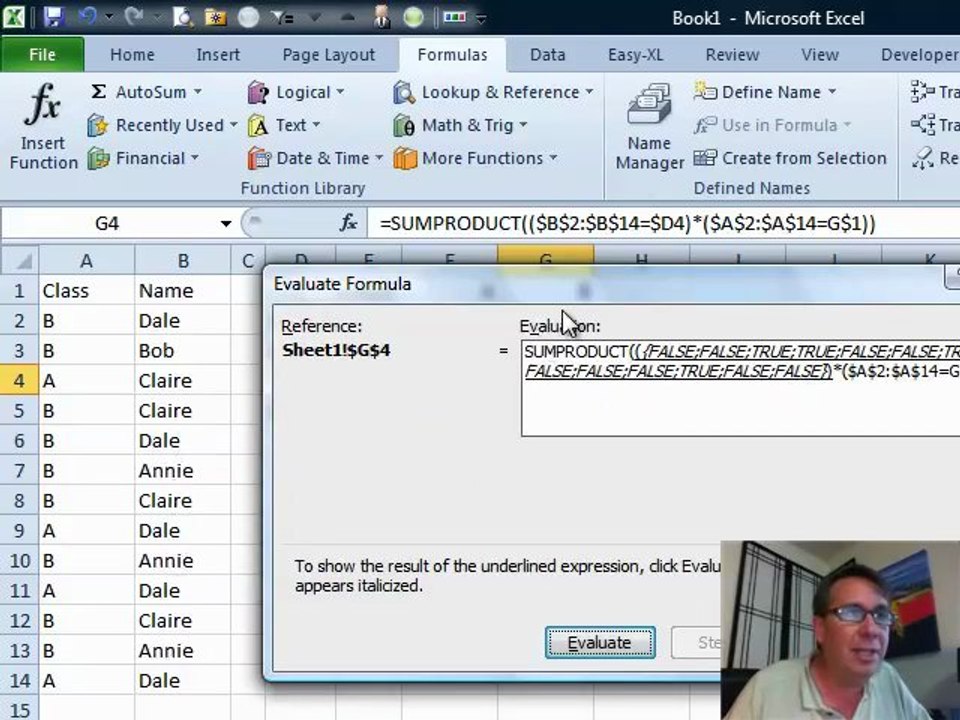The width and height of the screenshot is (960, 720).
Task: Click the Evaluate button
Action: (600, 643)
